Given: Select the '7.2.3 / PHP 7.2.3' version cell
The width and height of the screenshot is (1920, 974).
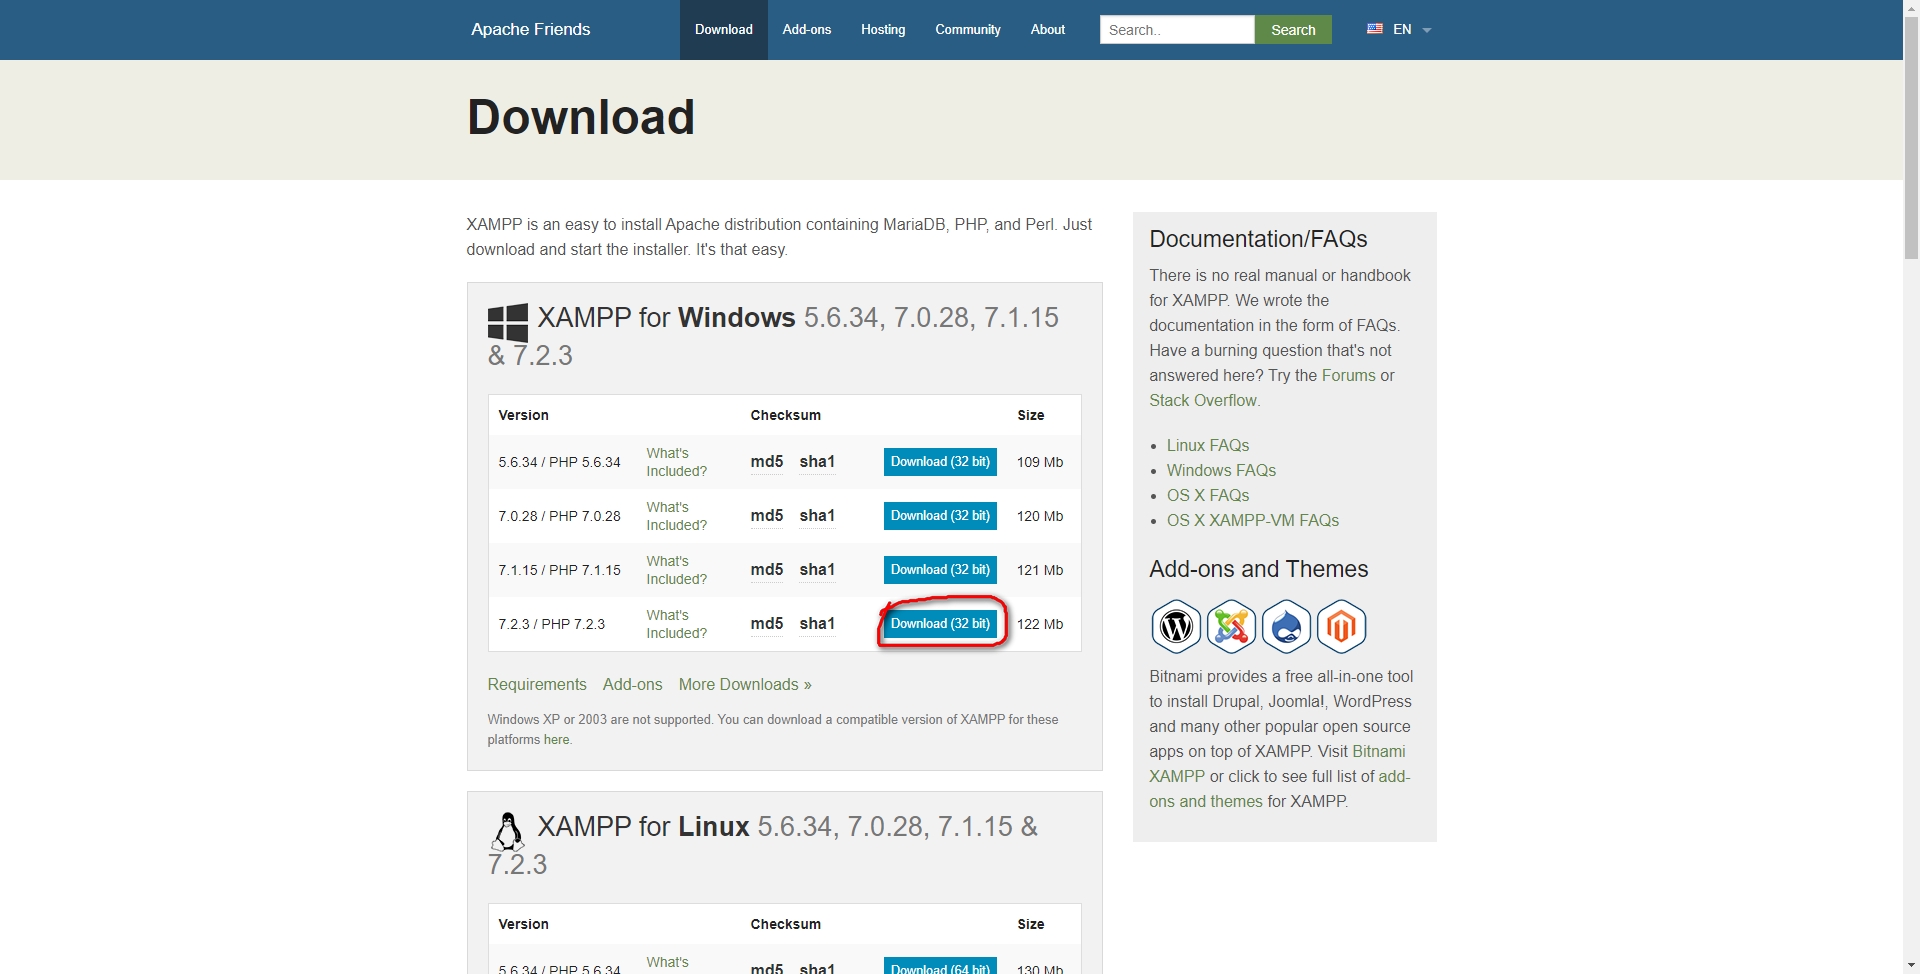Looking at the screenshot, I should click(x=552, y=624).
